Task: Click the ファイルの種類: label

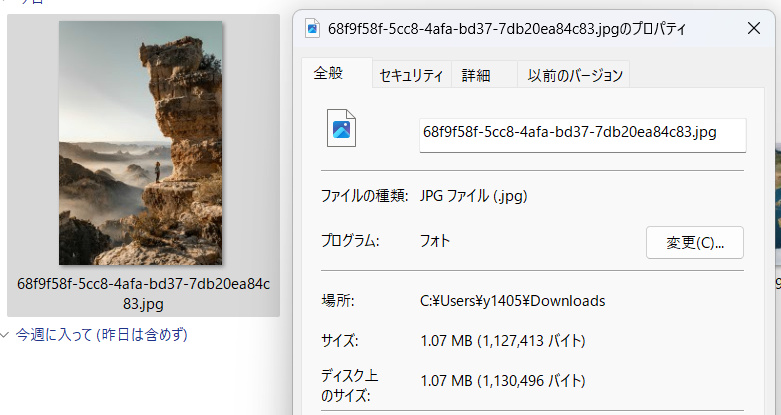Action: [x=363, y=197]
